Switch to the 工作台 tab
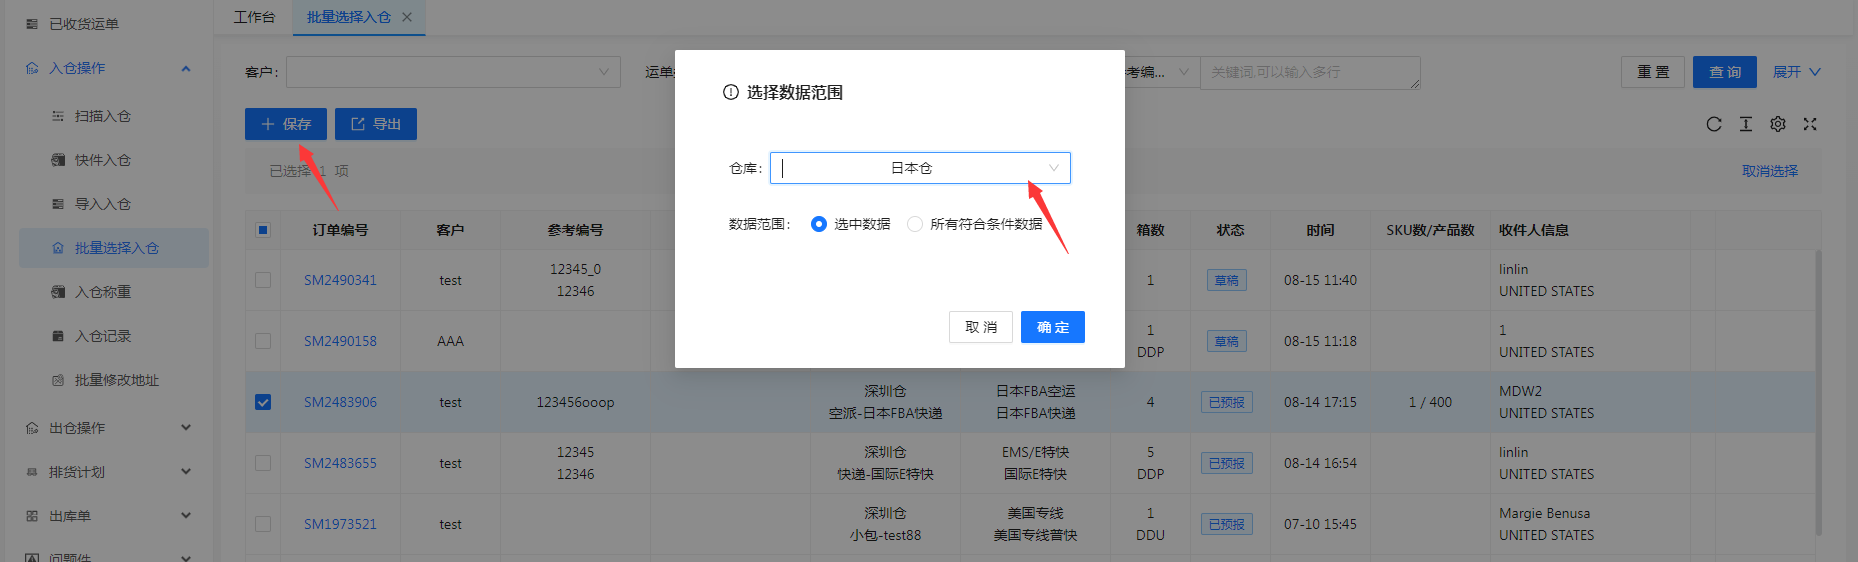 click(254, 17)
